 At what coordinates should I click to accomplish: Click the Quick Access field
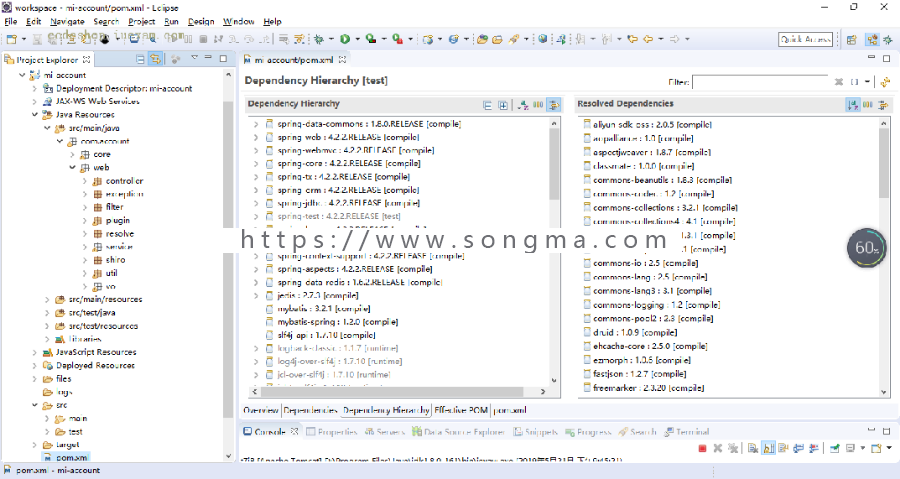[805, 40]
